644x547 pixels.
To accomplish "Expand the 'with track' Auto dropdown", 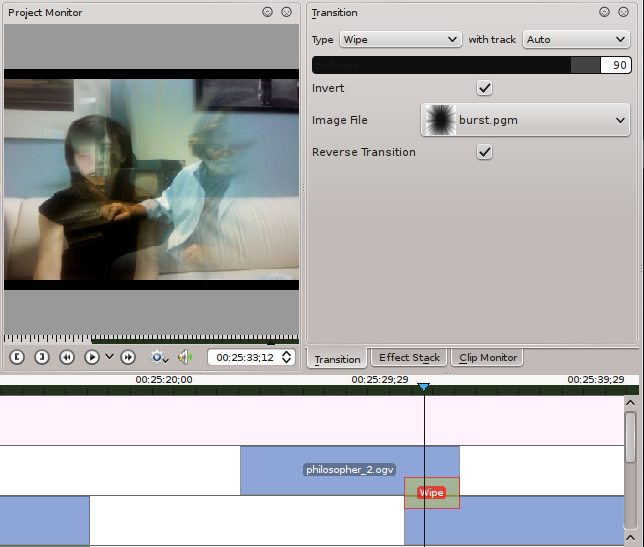I will (x=575, y=39).
